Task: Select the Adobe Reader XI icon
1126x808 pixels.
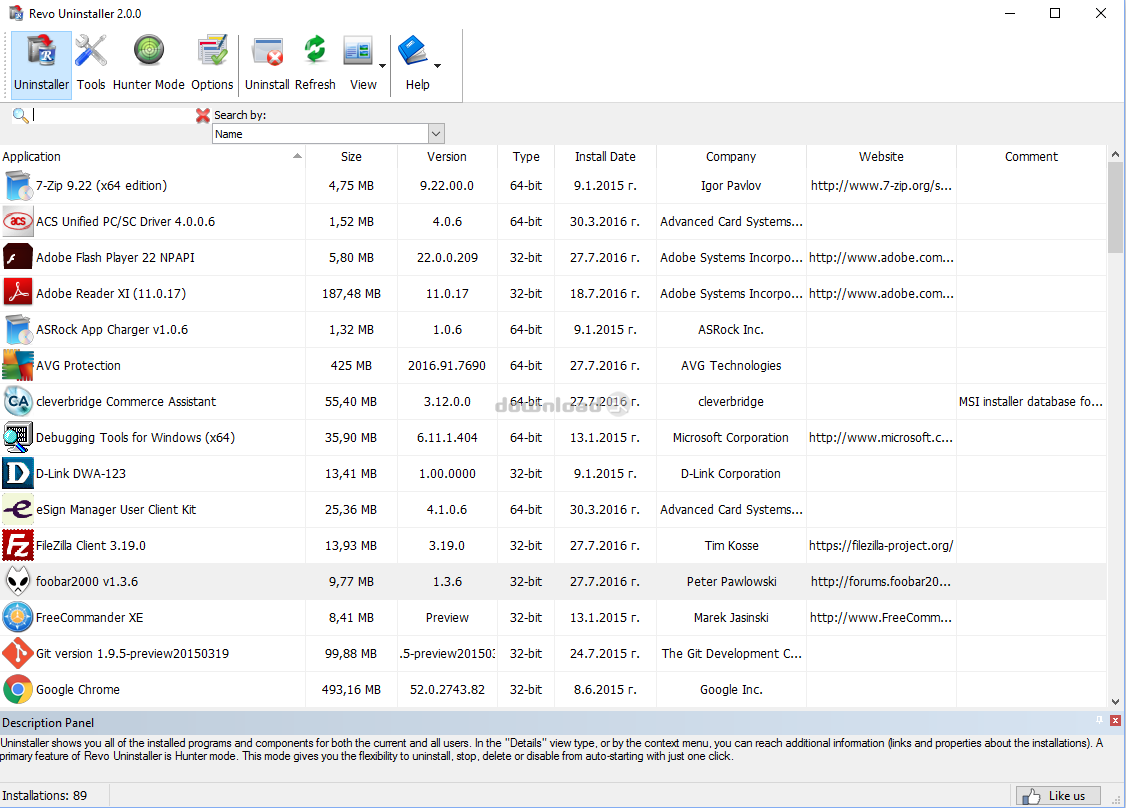Action: [x=18, y=294]
